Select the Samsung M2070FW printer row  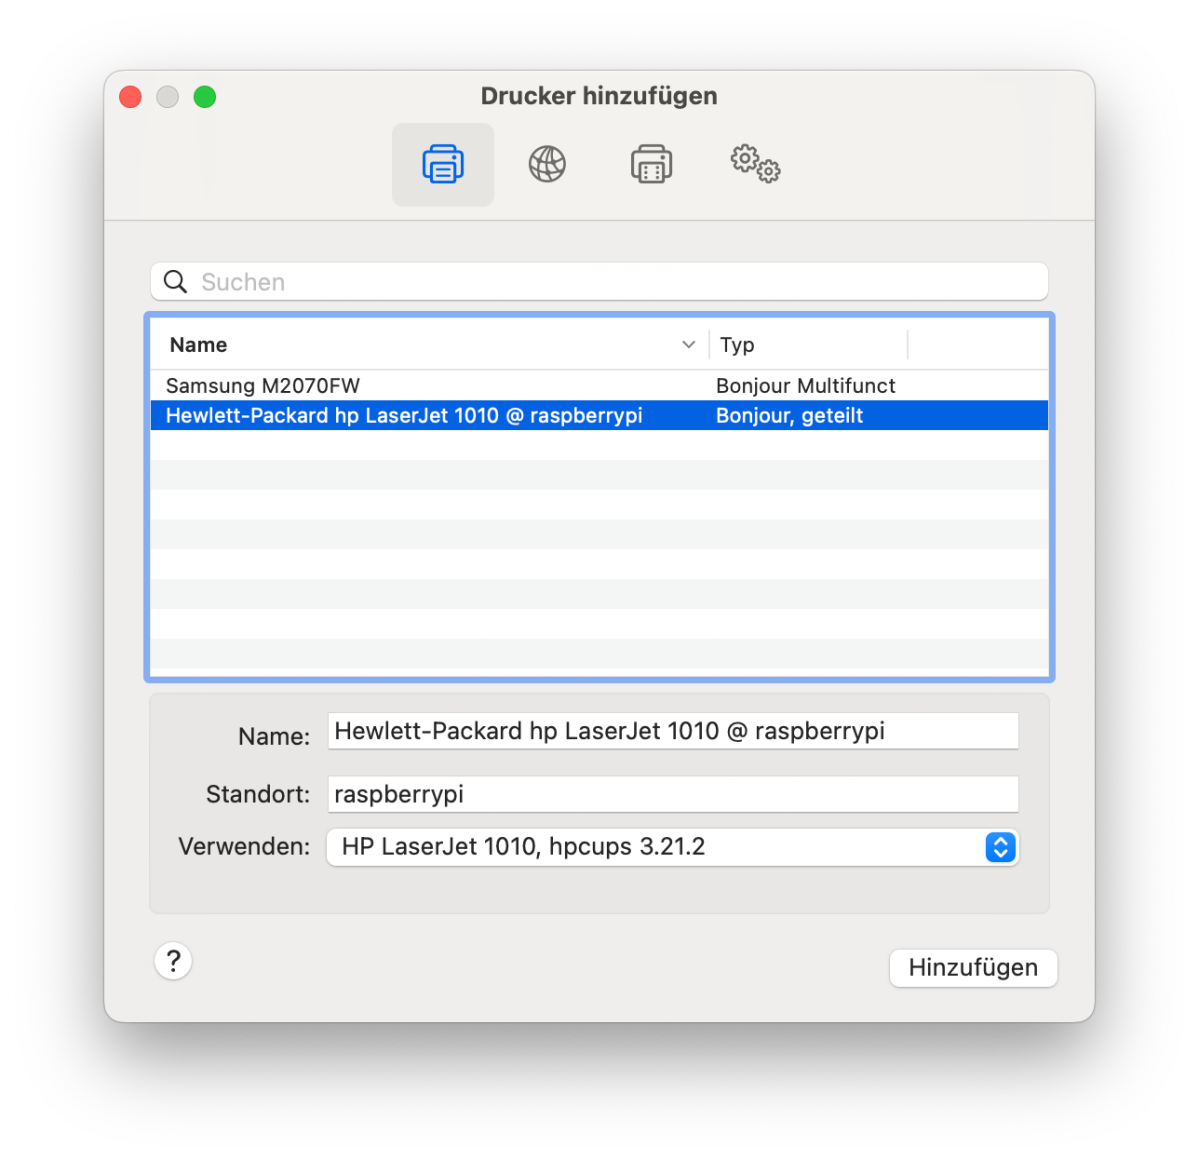[x=599, y=385]
